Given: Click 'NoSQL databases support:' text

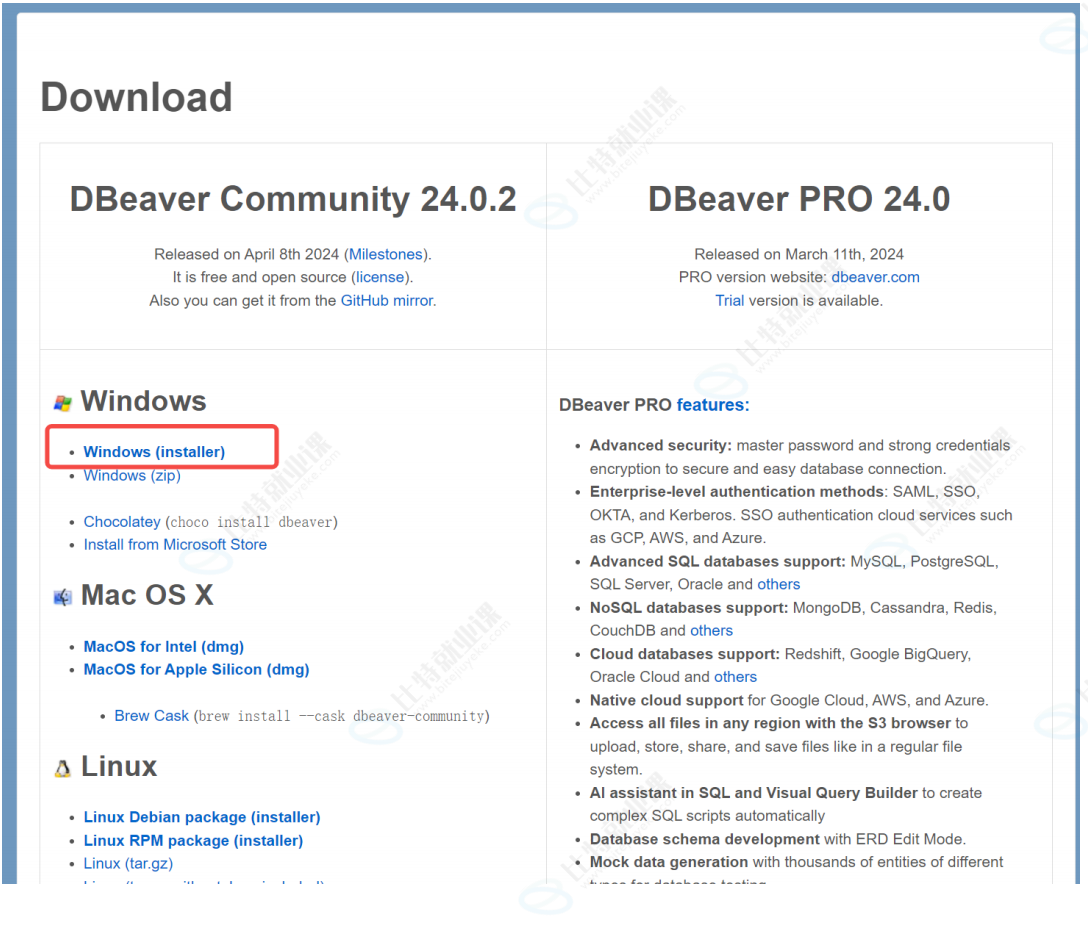Looking at the screenshot, I should coord(689,608).
